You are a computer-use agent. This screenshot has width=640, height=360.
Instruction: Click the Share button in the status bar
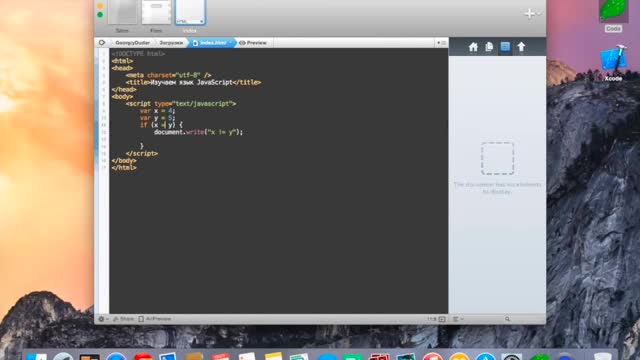pos(123,319)
